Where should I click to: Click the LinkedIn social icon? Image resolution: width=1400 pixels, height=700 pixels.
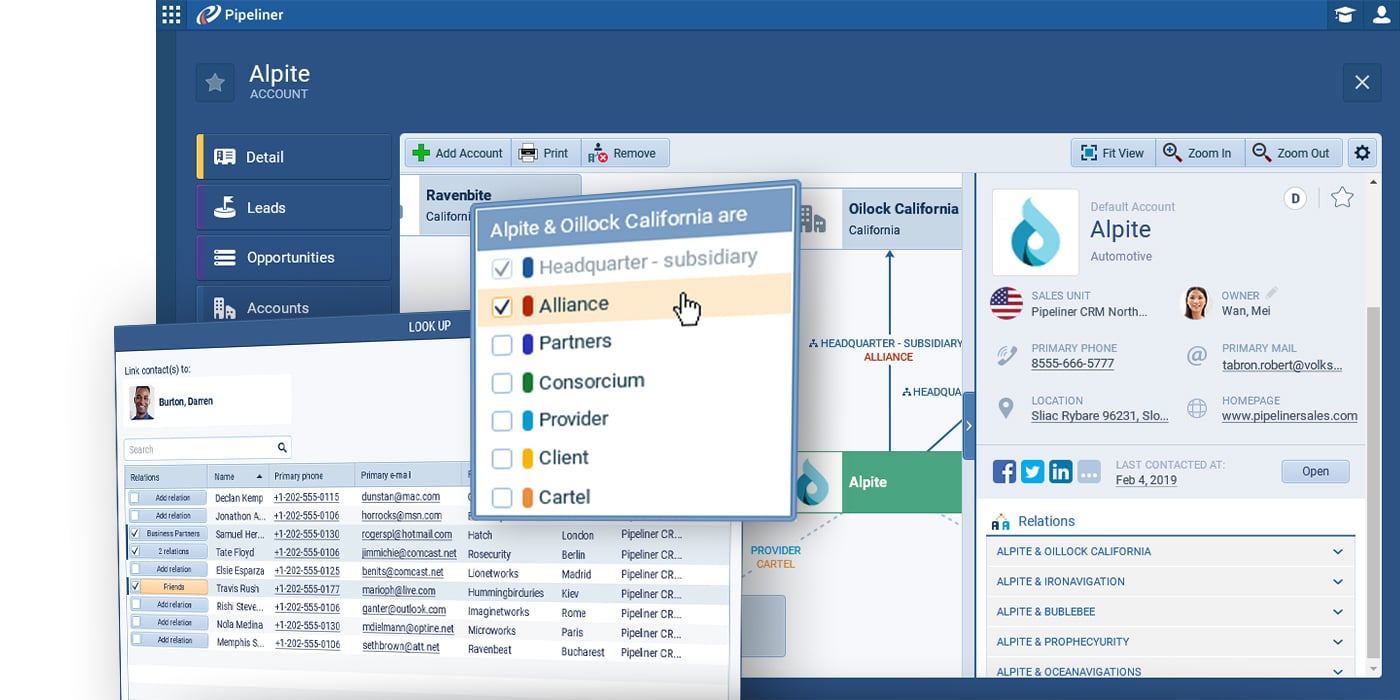tap(1060, 472)
